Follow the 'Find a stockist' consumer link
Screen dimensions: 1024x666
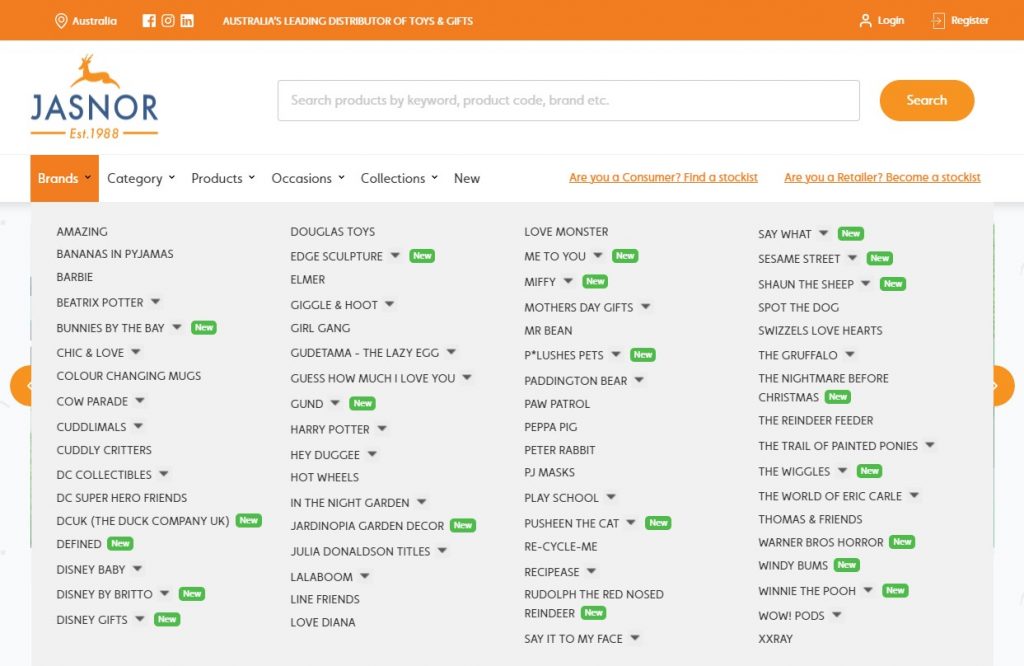pyautogui.click(x=663, y=178)
